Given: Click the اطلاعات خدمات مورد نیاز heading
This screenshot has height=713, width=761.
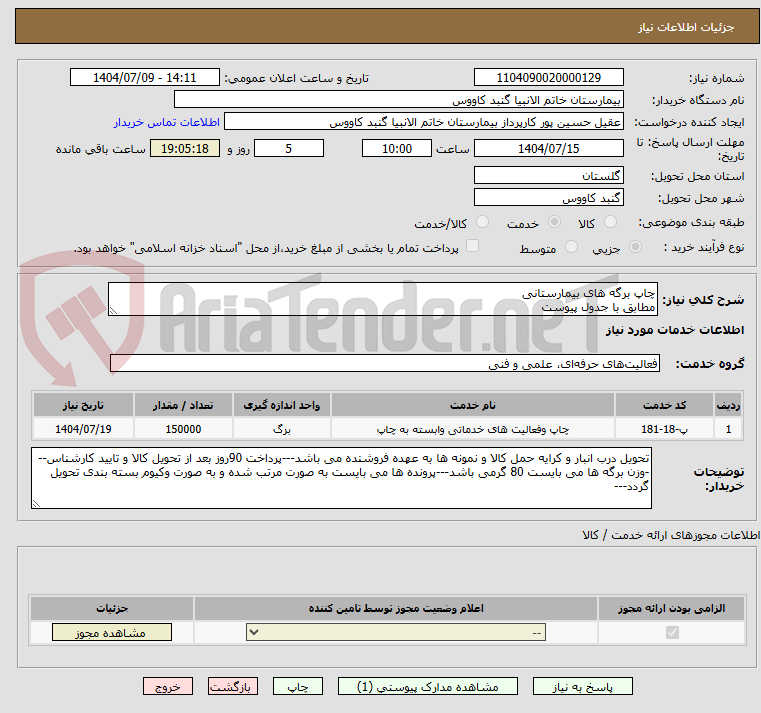Looking at the screenshot, I should (x=675, y=330).
